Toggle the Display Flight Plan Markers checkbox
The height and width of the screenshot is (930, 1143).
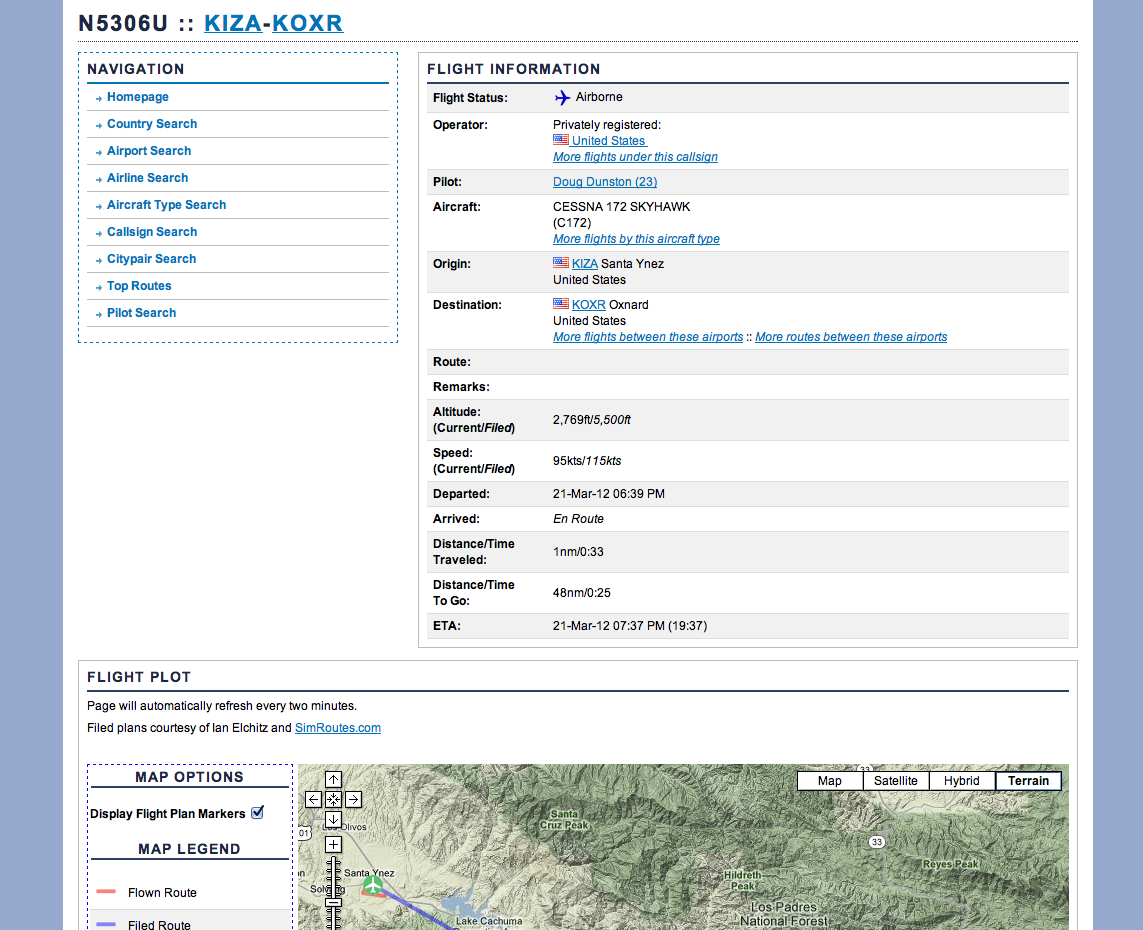(257, 812)
